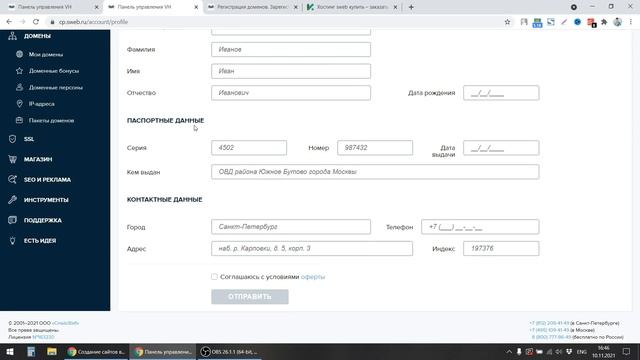Screen dimensions: 640x360
Task: Click the Пакеты доменов package icon
Action: [19, 120]
